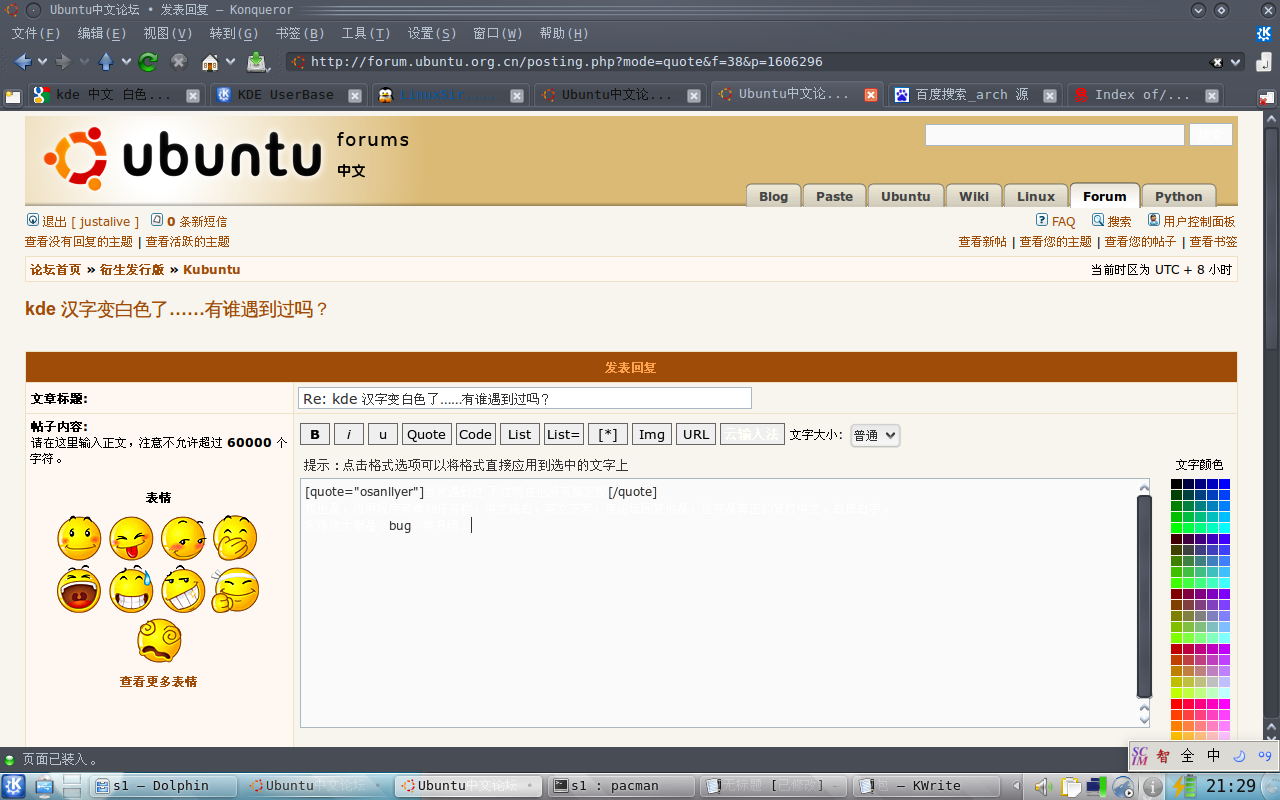
Task: Pick the black swatch in color palette
Action: [1176, 484]
